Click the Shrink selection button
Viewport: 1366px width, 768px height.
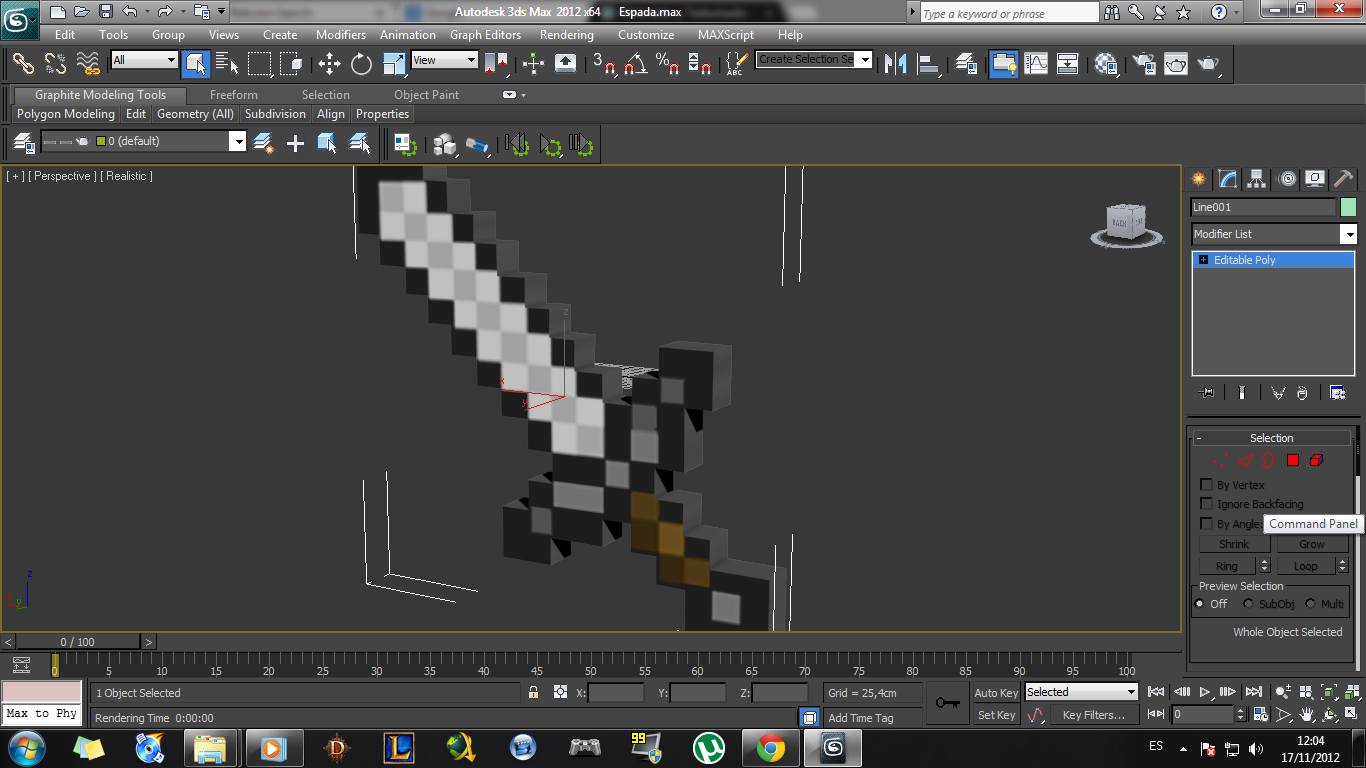pos(1234,544)
